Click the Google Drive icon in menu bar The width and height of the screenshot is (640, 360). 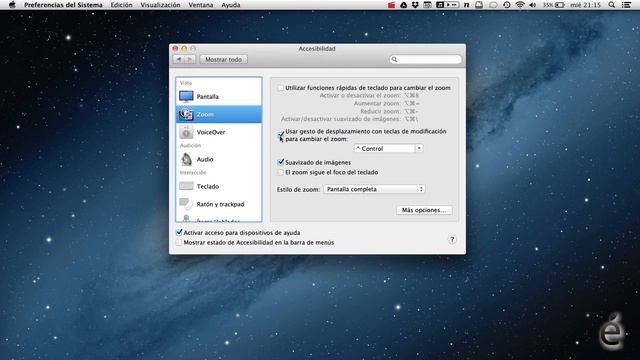403,5
